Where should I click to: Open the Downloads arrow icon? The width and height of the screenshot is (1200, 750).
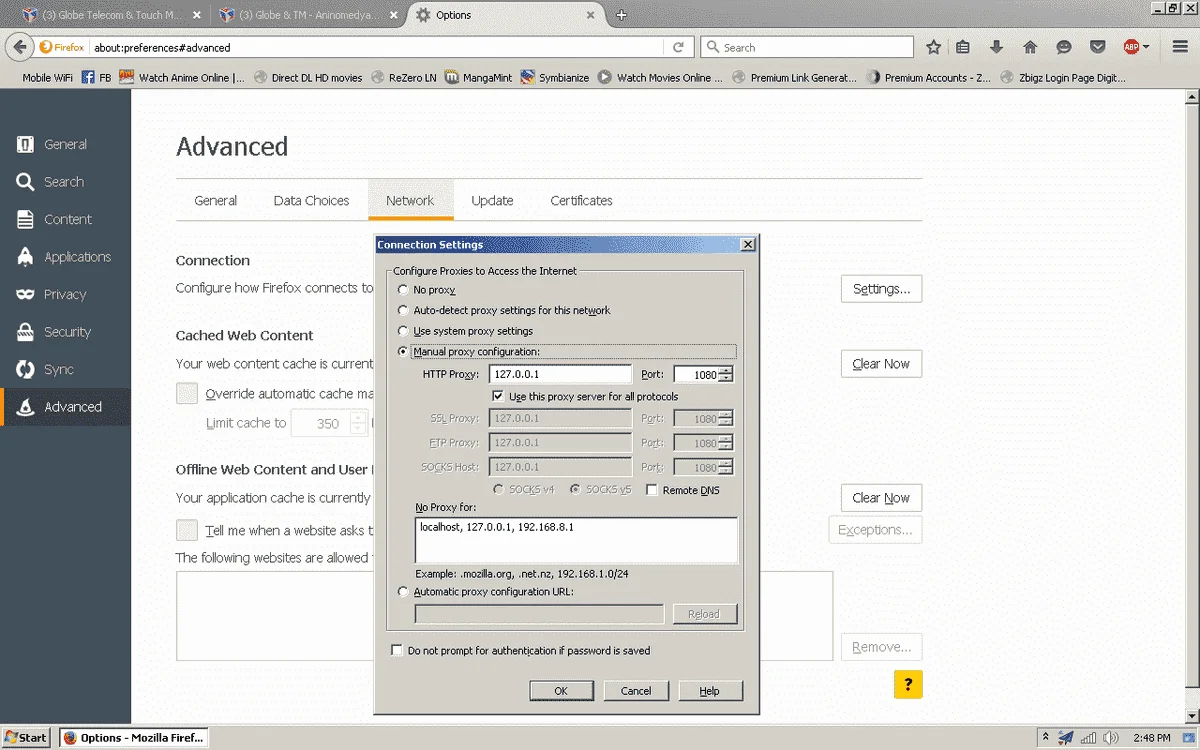[996, 47]
